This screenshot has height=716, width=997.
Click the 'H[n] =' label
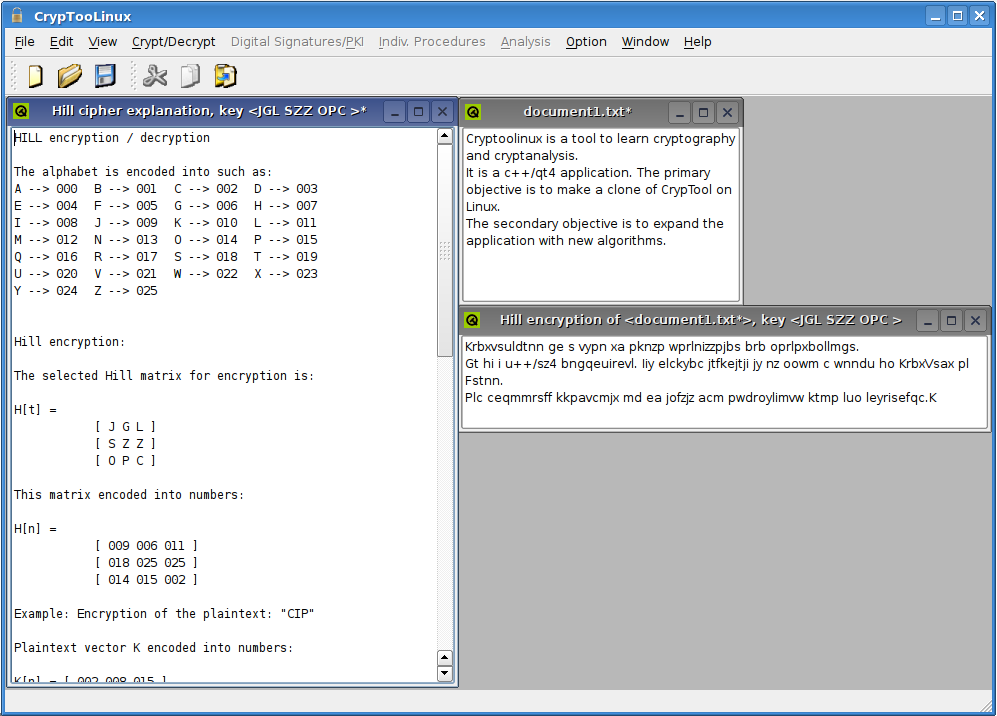point(36,529)
